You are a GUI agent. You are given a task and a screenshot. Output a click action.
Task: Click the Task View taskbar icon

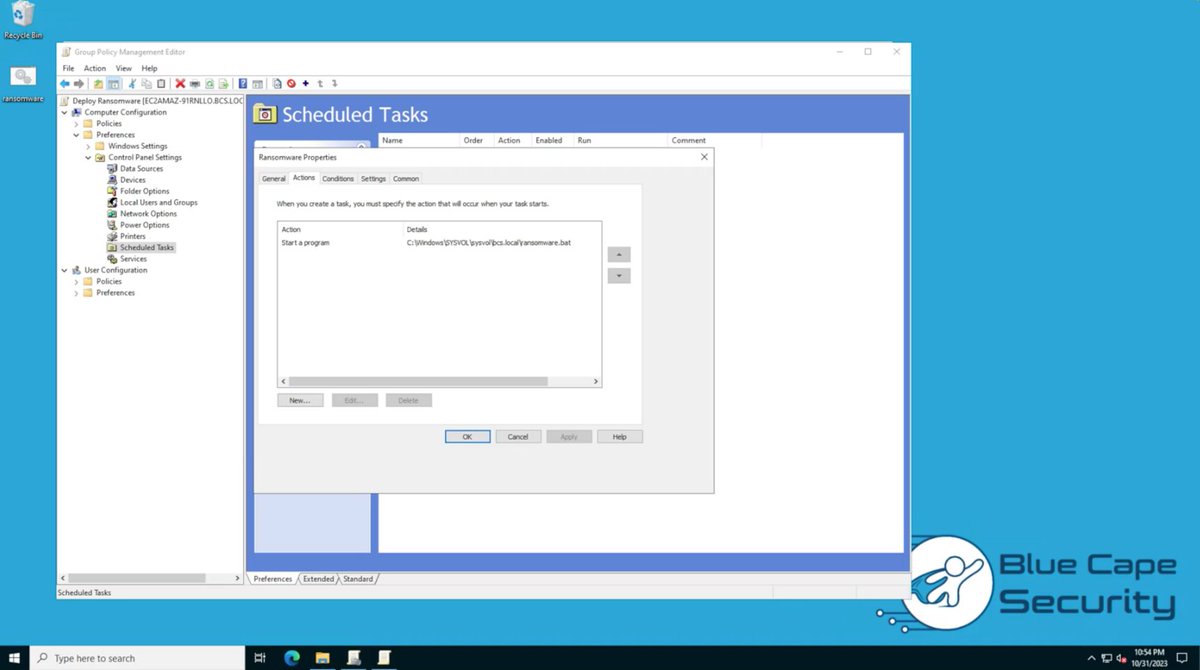click(x=260, y=658)
